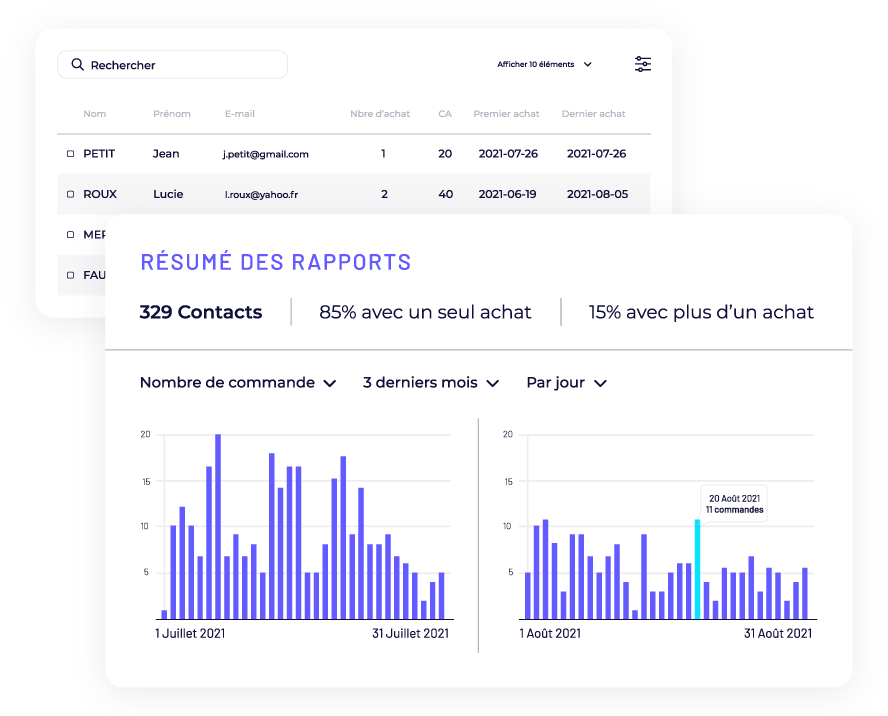Image resolution: width=888 pixels, height=716 pixels.
Task: Tick the checkbox for the MER row
Action: pyautogui.click(x=70, y=235)
